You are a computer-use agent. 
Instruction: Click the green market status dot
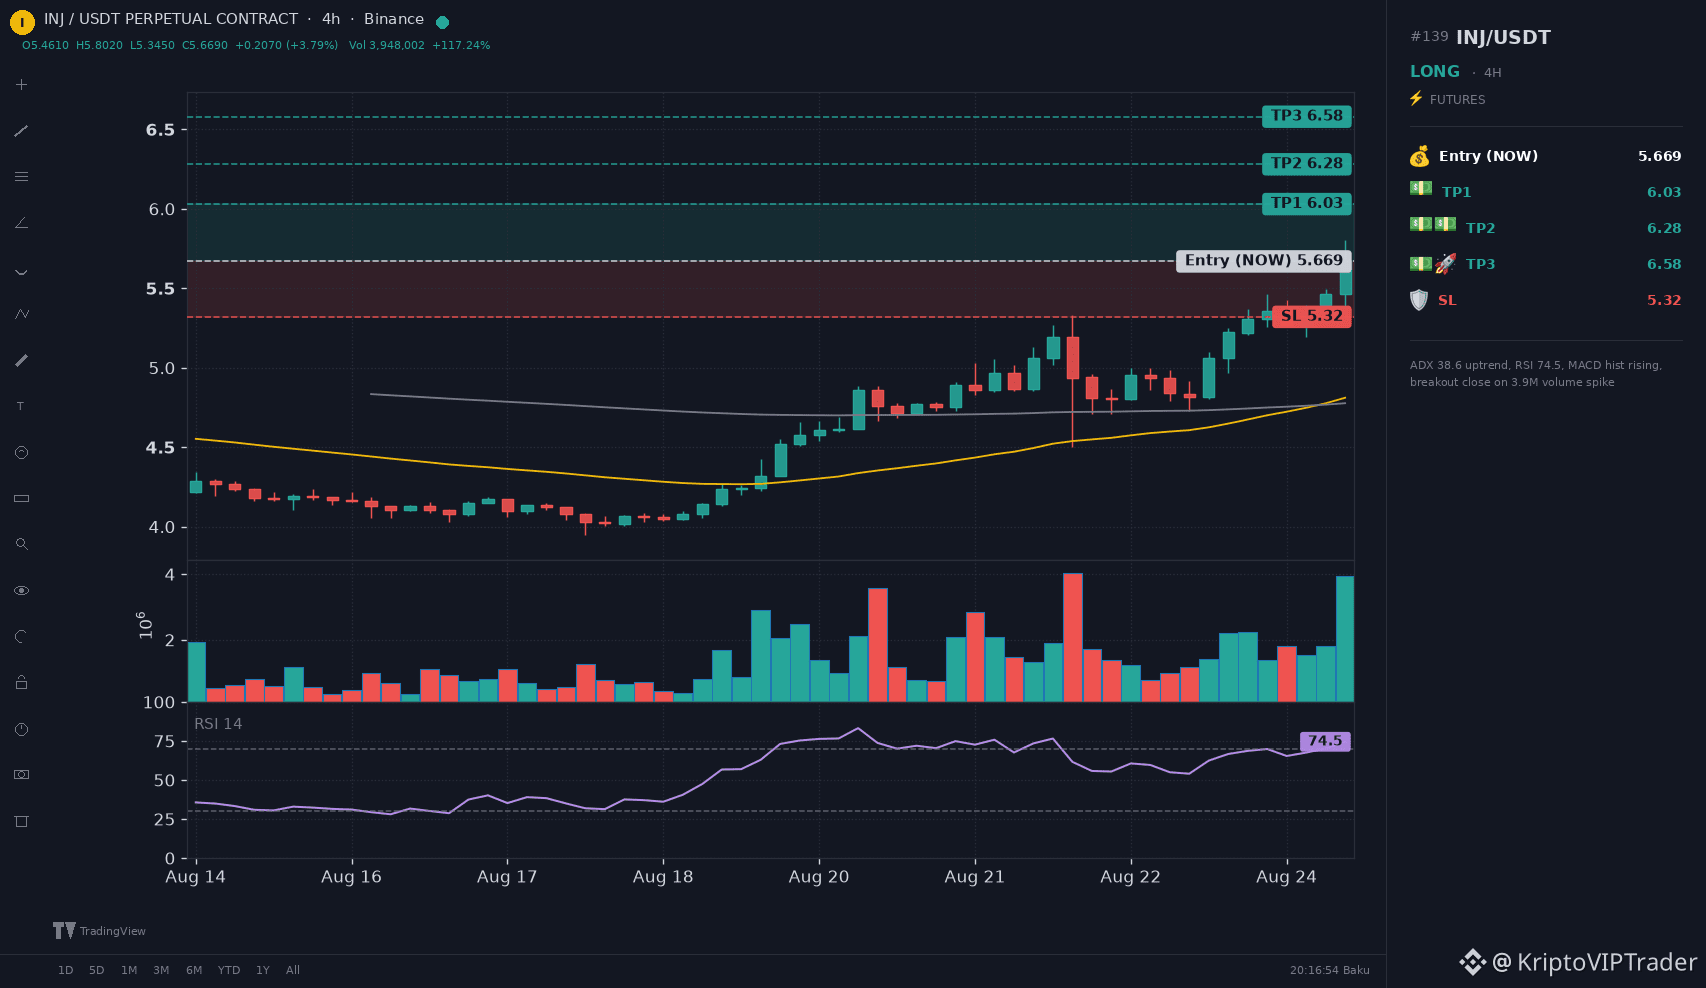[x=443, y=21]
